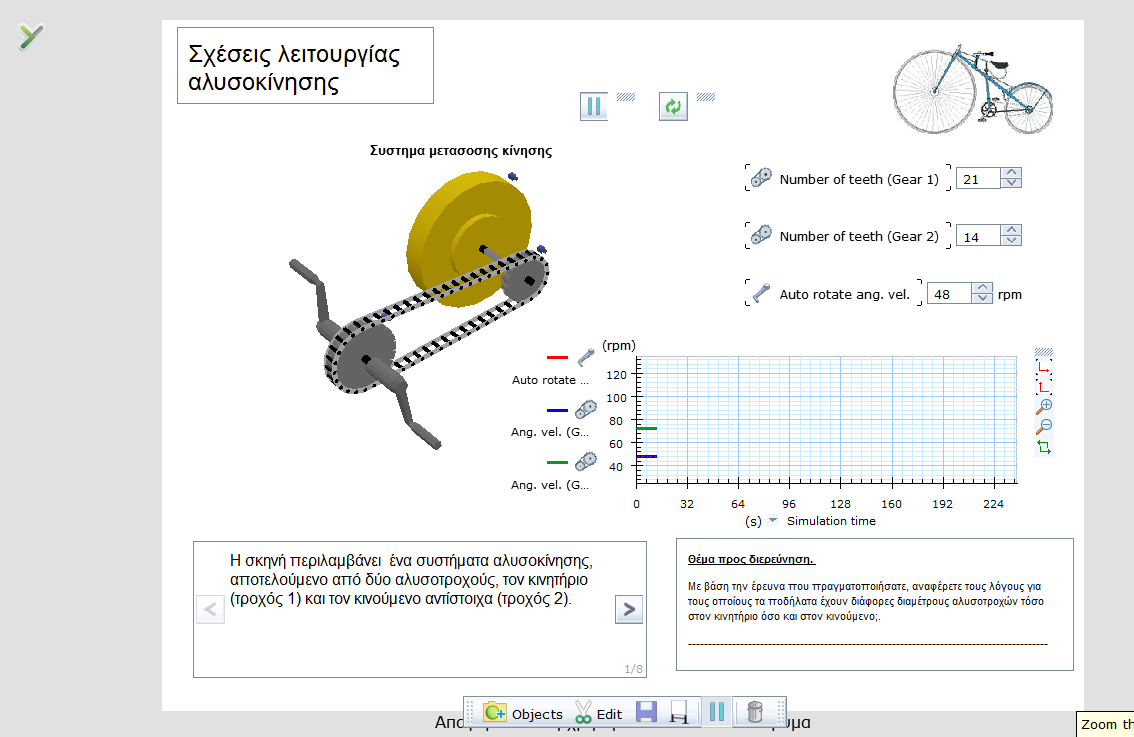Pause the simulation from the bottom toolbar
The image size is (1134, 737).
(x=717, y=712)
